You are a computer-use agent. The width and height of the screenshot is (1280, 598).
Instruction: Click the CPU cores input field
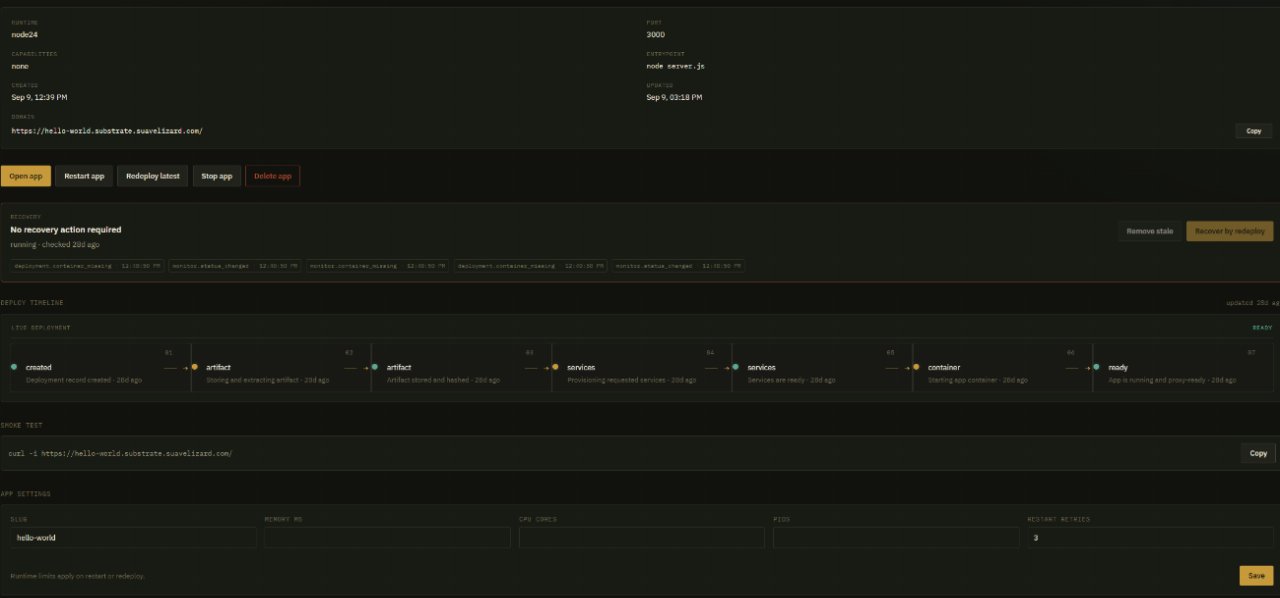(642, 537)
